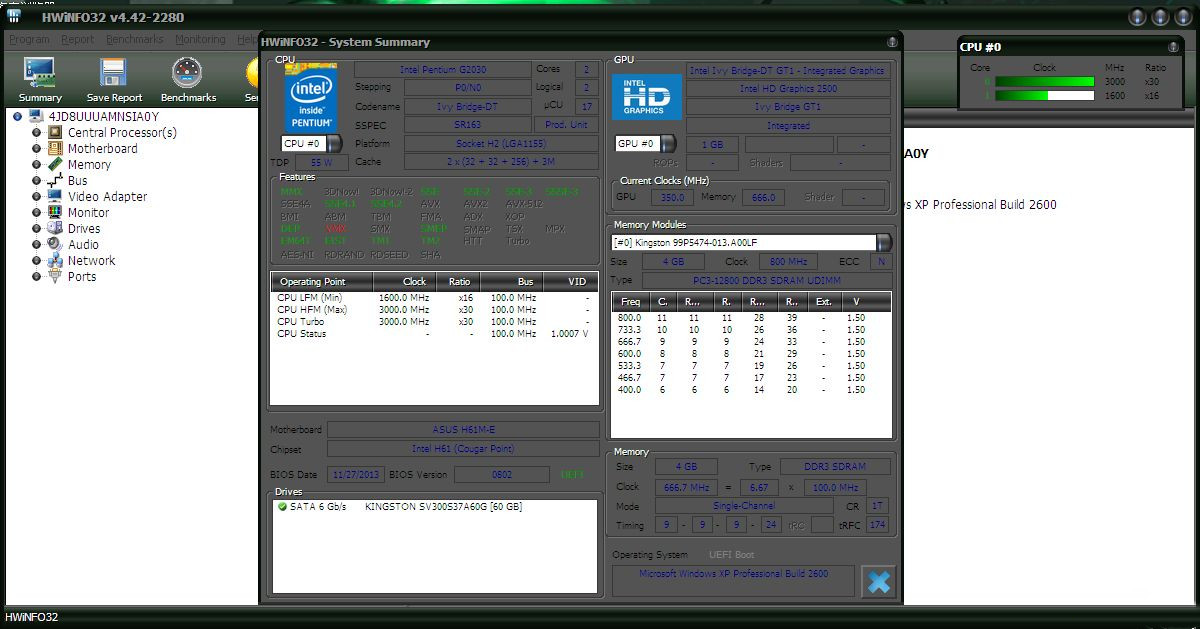Open the Summary view icon
The height and width of the screenshot is (629, 1200).
tap(38, 72)
